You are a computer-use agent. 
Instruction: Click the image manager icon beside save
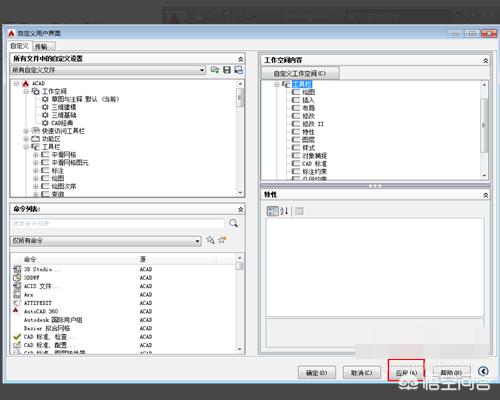[239, 70]
